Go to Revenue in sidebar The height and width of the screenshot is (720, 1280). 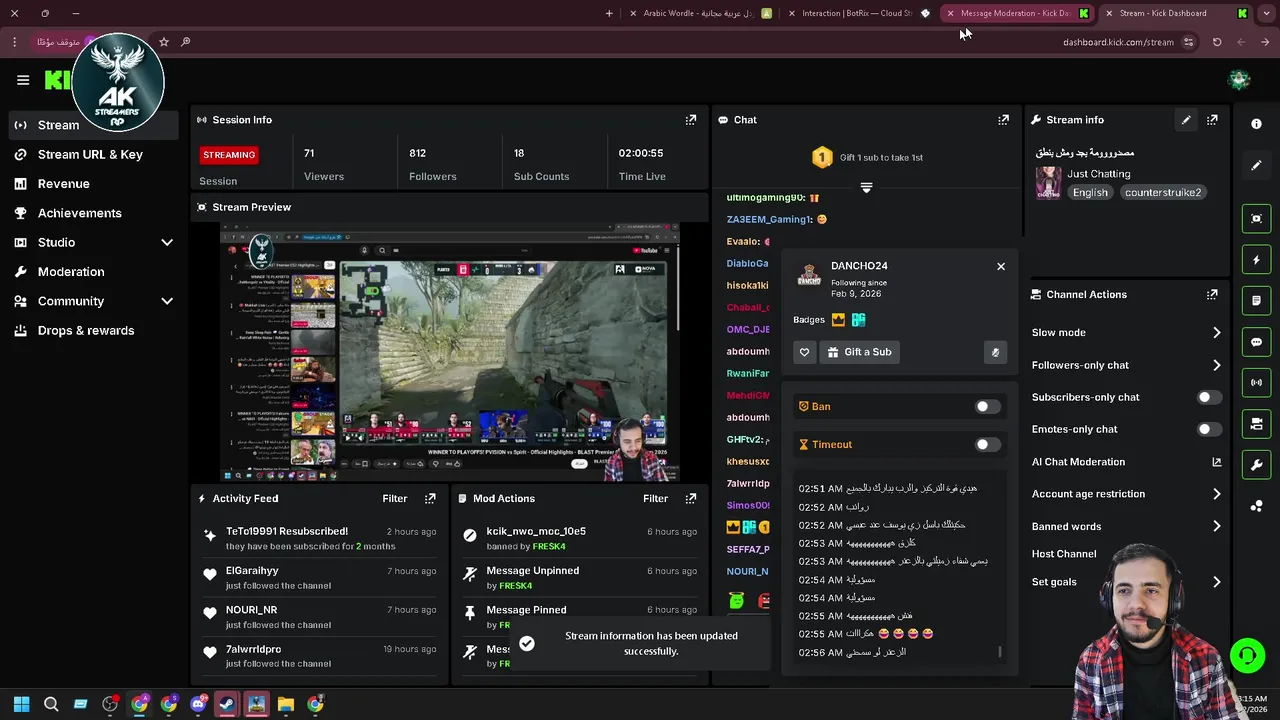click(x=63, y=184)
